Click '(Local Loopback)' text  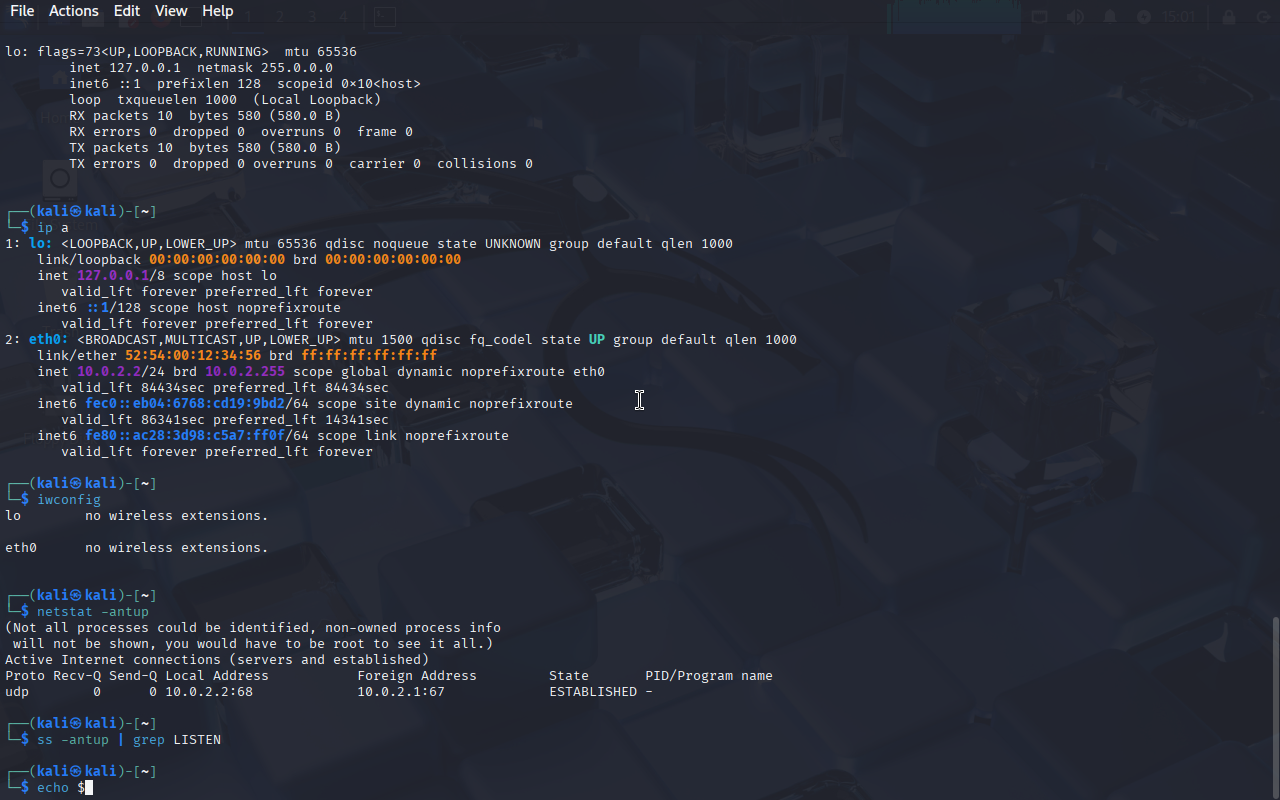(x=317, y=100)
